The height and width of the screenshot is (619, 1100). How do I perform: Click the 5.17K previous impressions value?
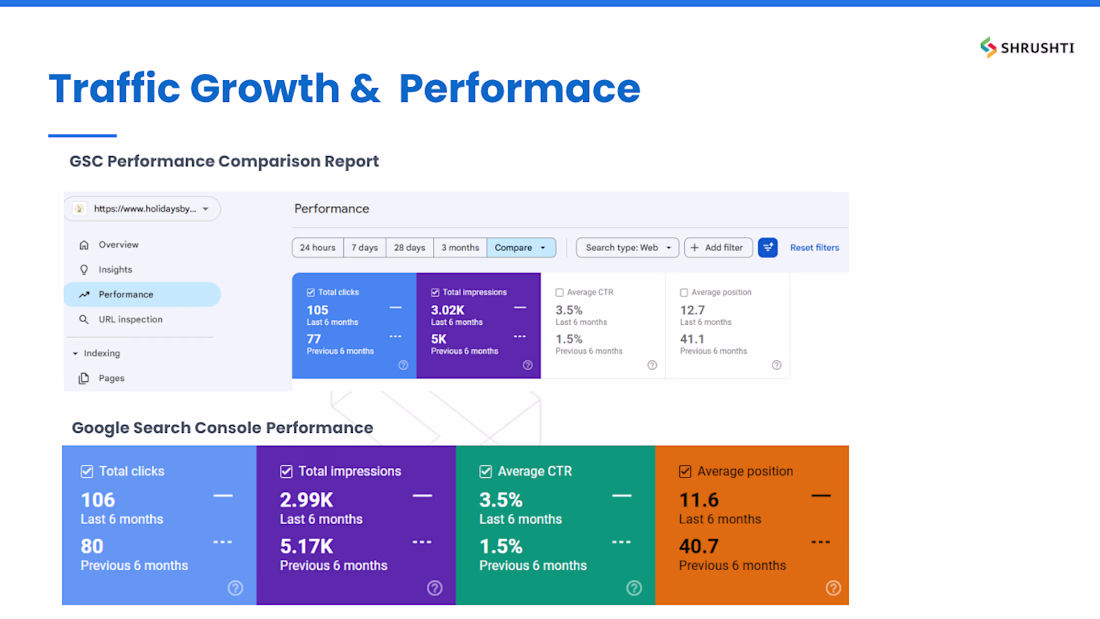(x=307, y=546)
